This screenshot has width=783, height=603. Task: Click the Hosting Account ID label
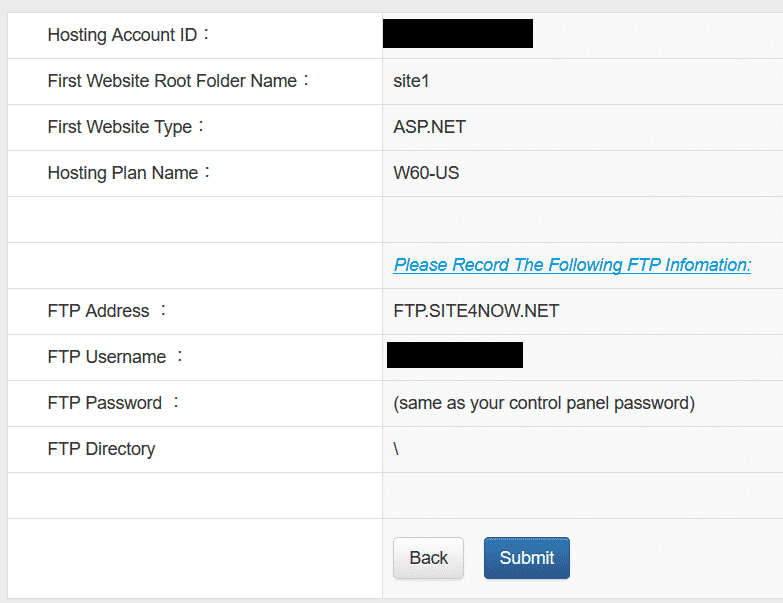[128, 35]
